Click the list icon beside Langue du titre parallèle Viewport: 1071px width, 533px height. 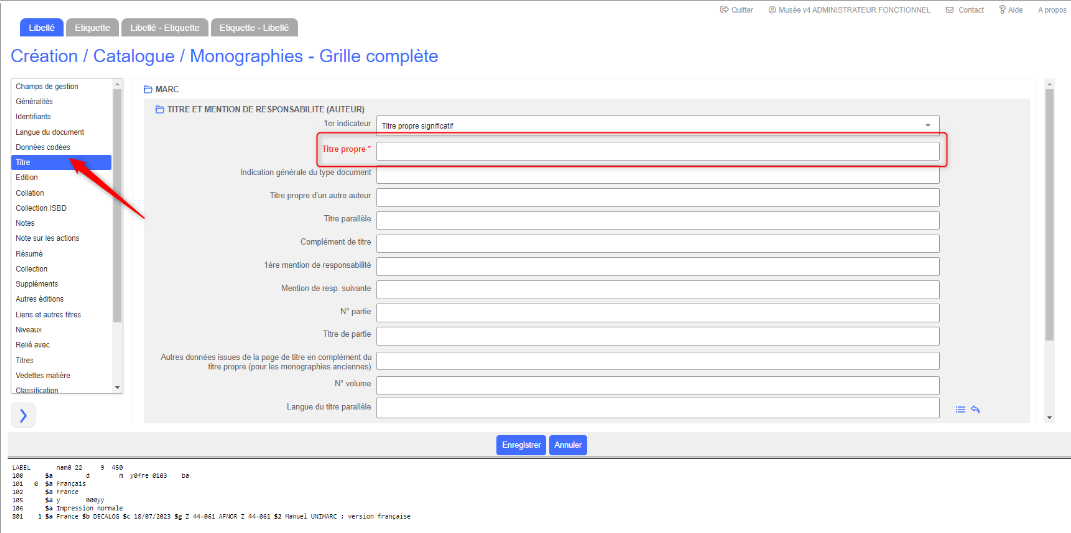click(960, 409)
